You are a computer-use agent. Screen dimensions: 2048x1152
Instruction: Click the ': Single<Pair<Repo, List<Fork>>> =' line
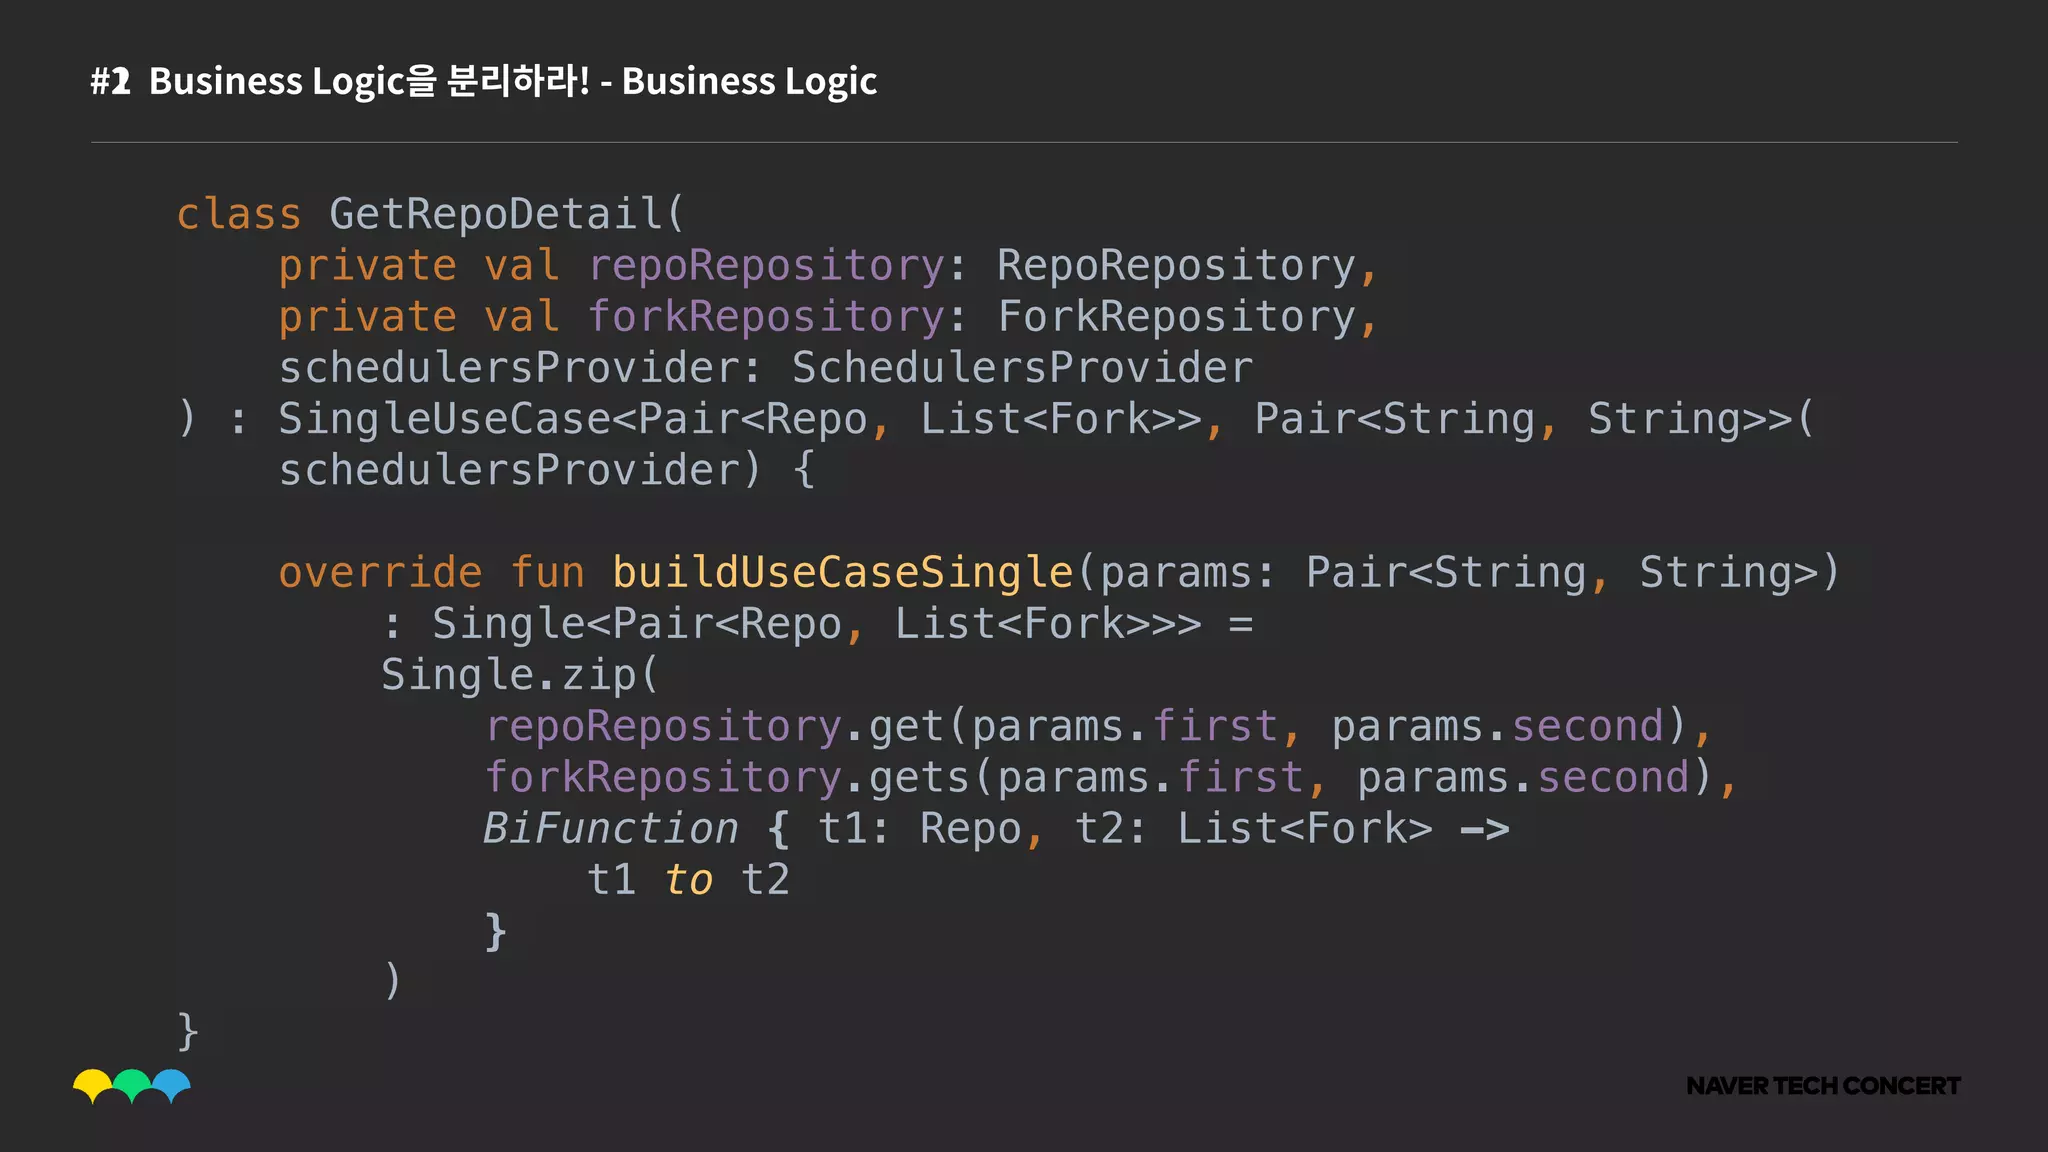[817, 624]
